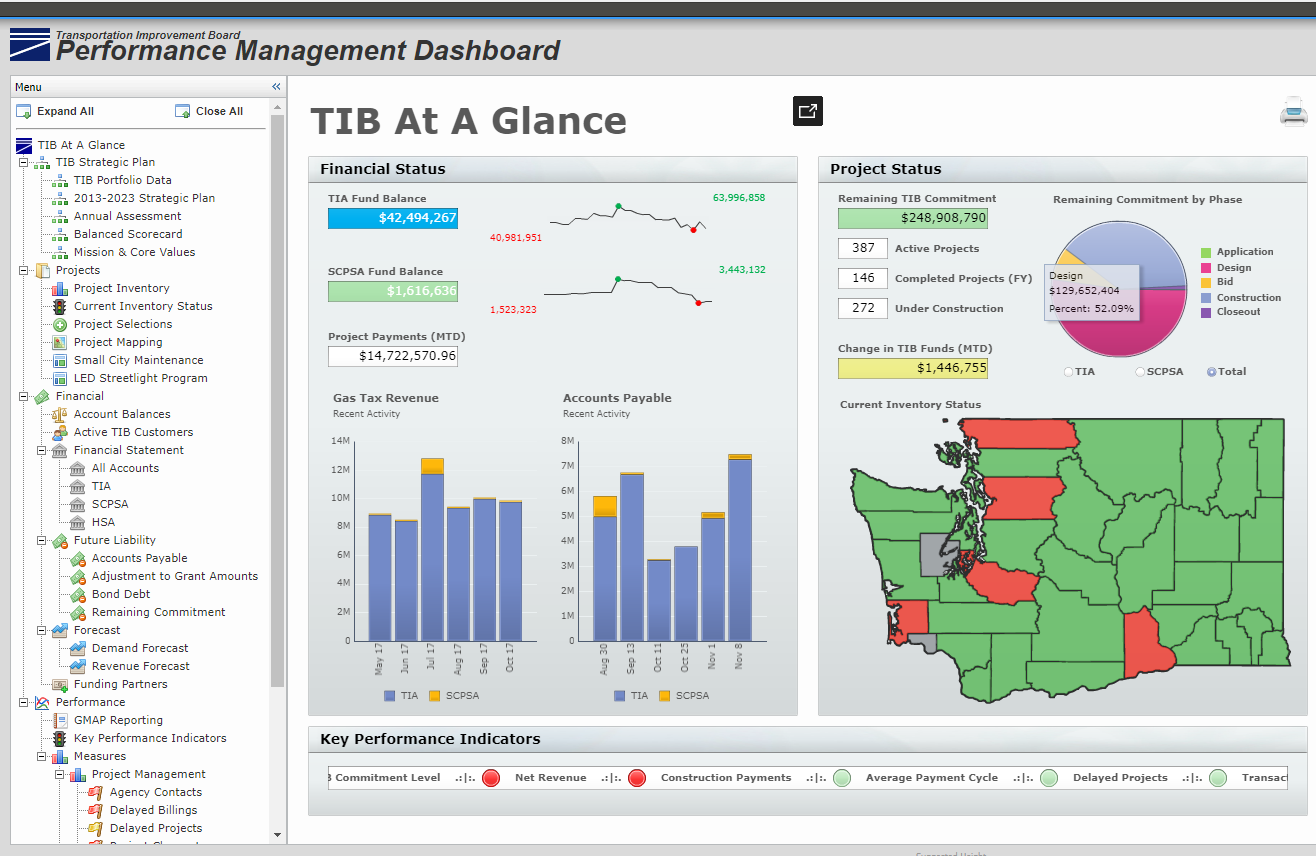Click the Current Inventory Status traffic light icon
This screenshot has height=856, width=1316.
(x=60, y=307)
